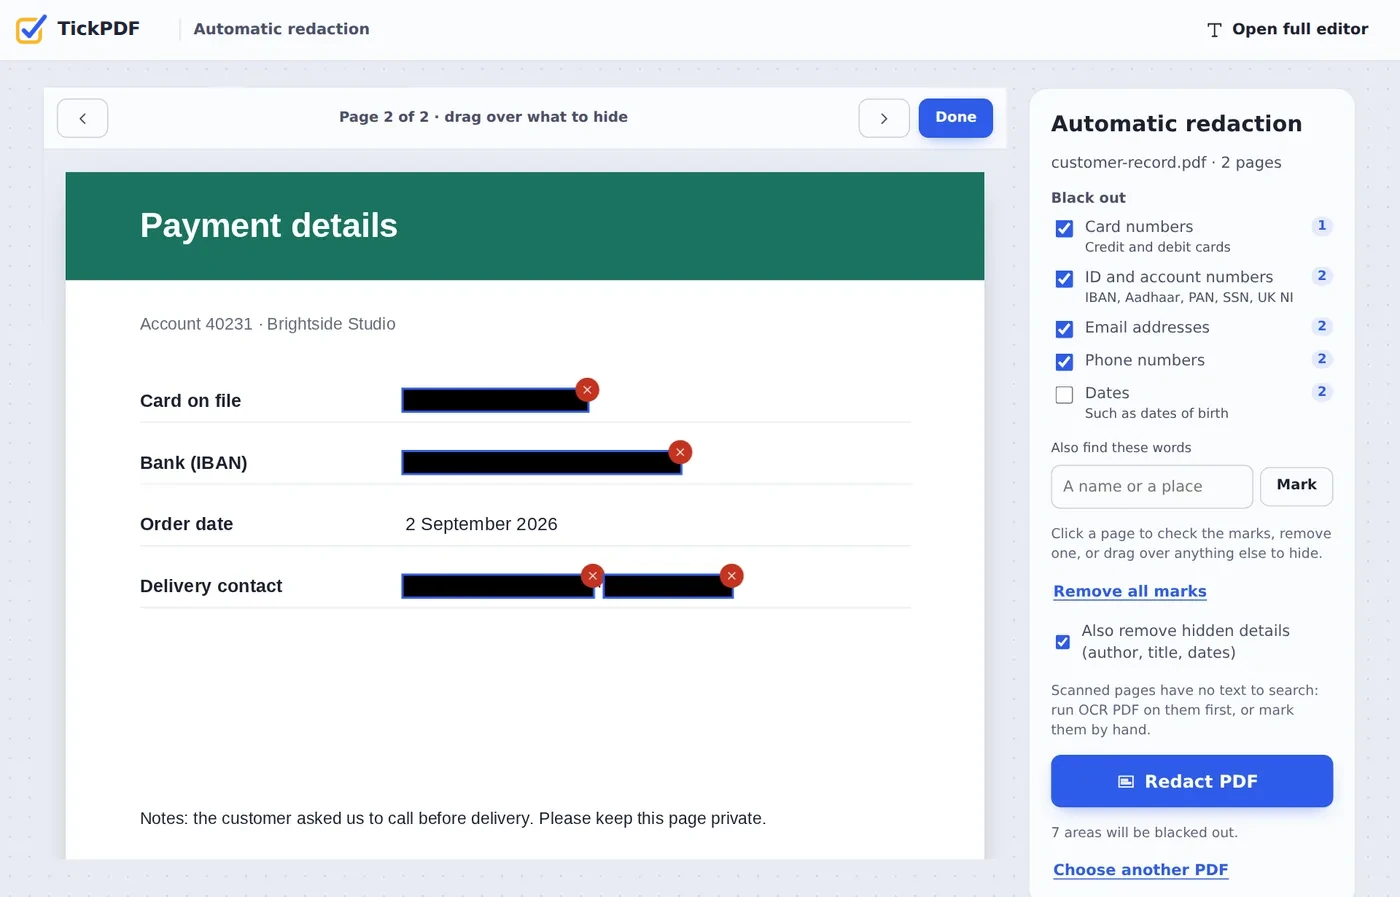Toggle Also remove hidden details
The image size is (1400, 897).
tap(1063, 642)
